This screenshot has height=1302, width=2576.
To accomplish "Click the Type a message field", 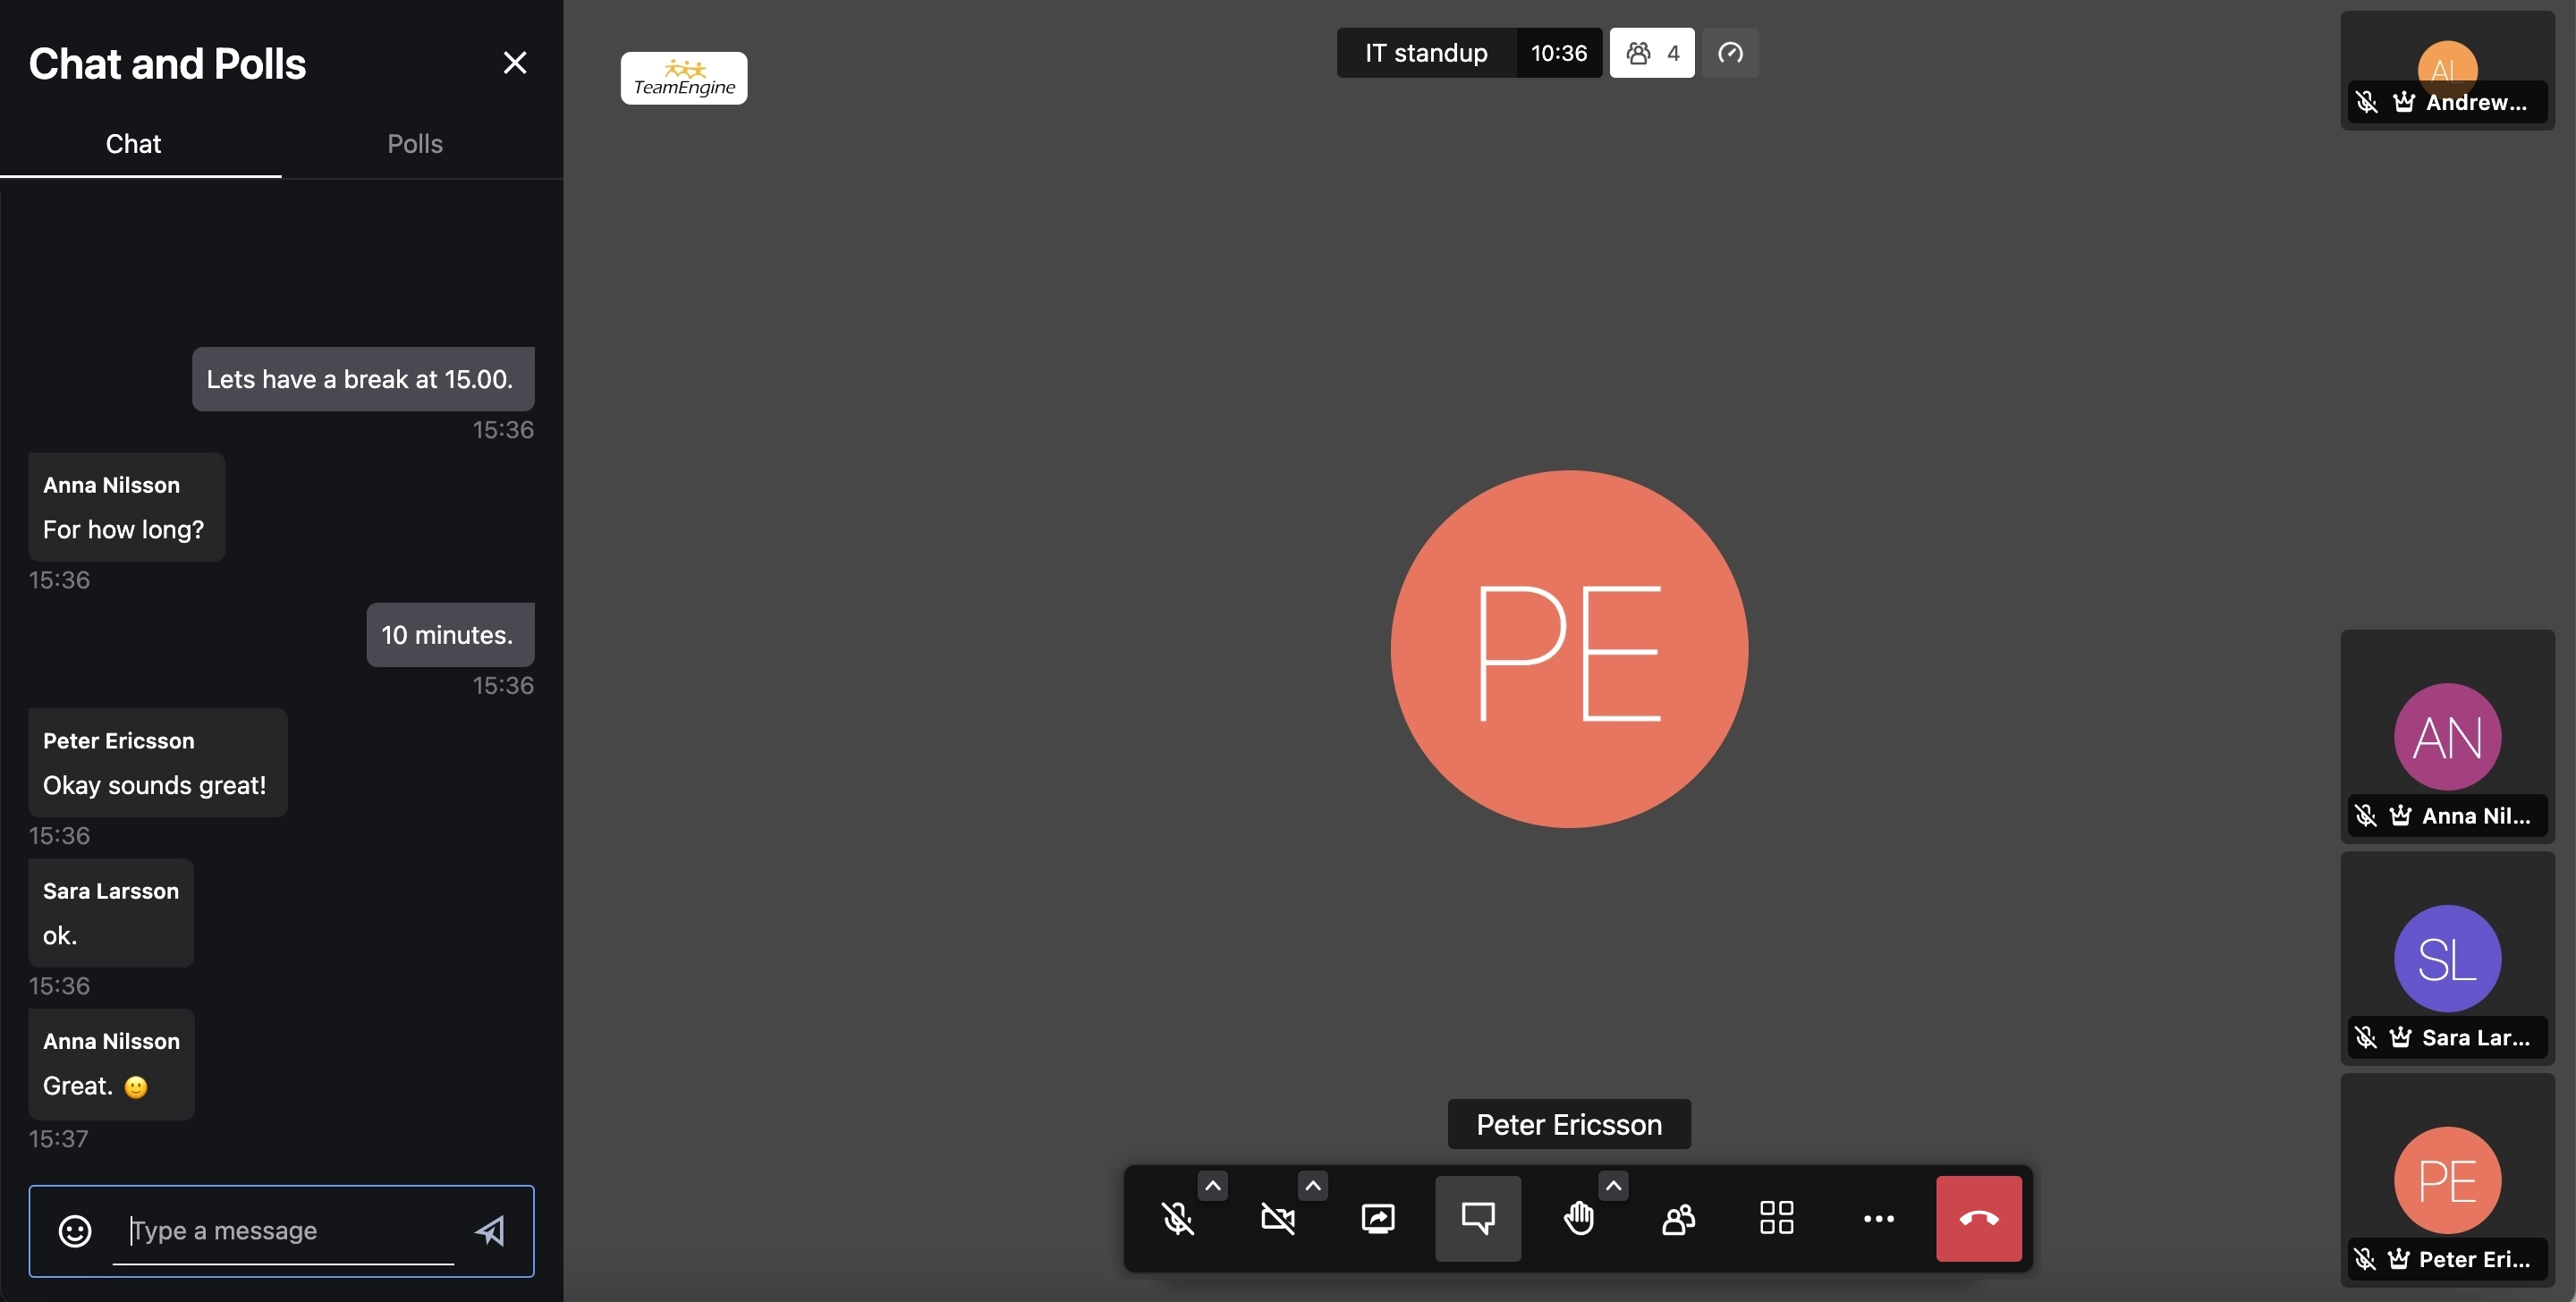I will (x=283, y=1231).
